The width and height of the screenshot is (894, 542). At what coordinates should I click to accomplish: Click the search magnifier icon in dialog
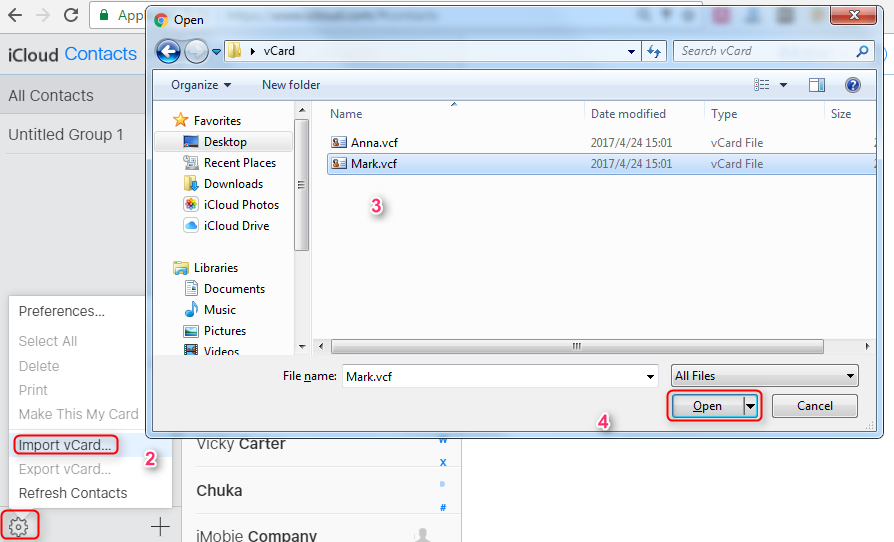pyautogui.click(x=863, y=51)
